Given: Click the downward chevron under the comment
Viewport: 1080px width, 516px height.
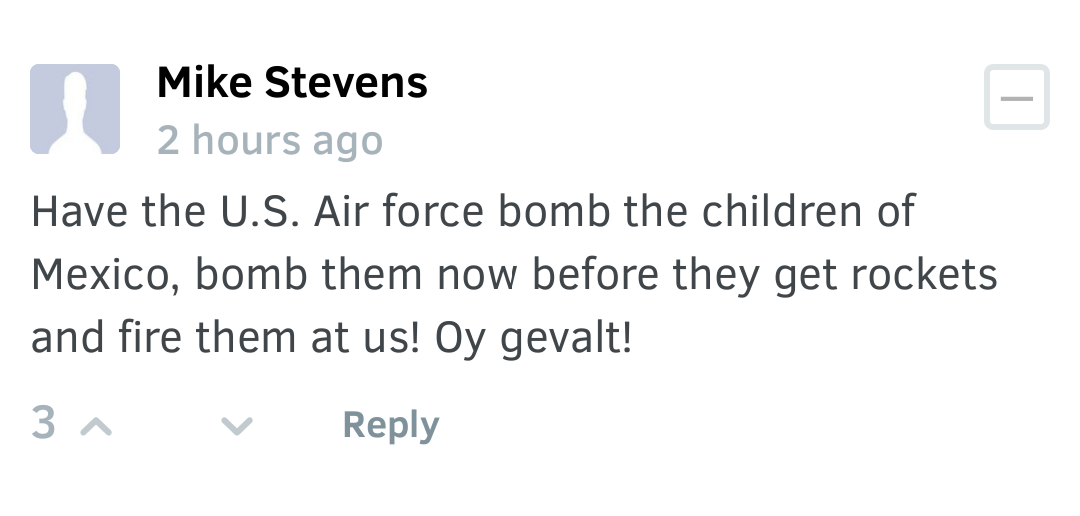Looking at the screenshot, I should (x=237, y=427).
